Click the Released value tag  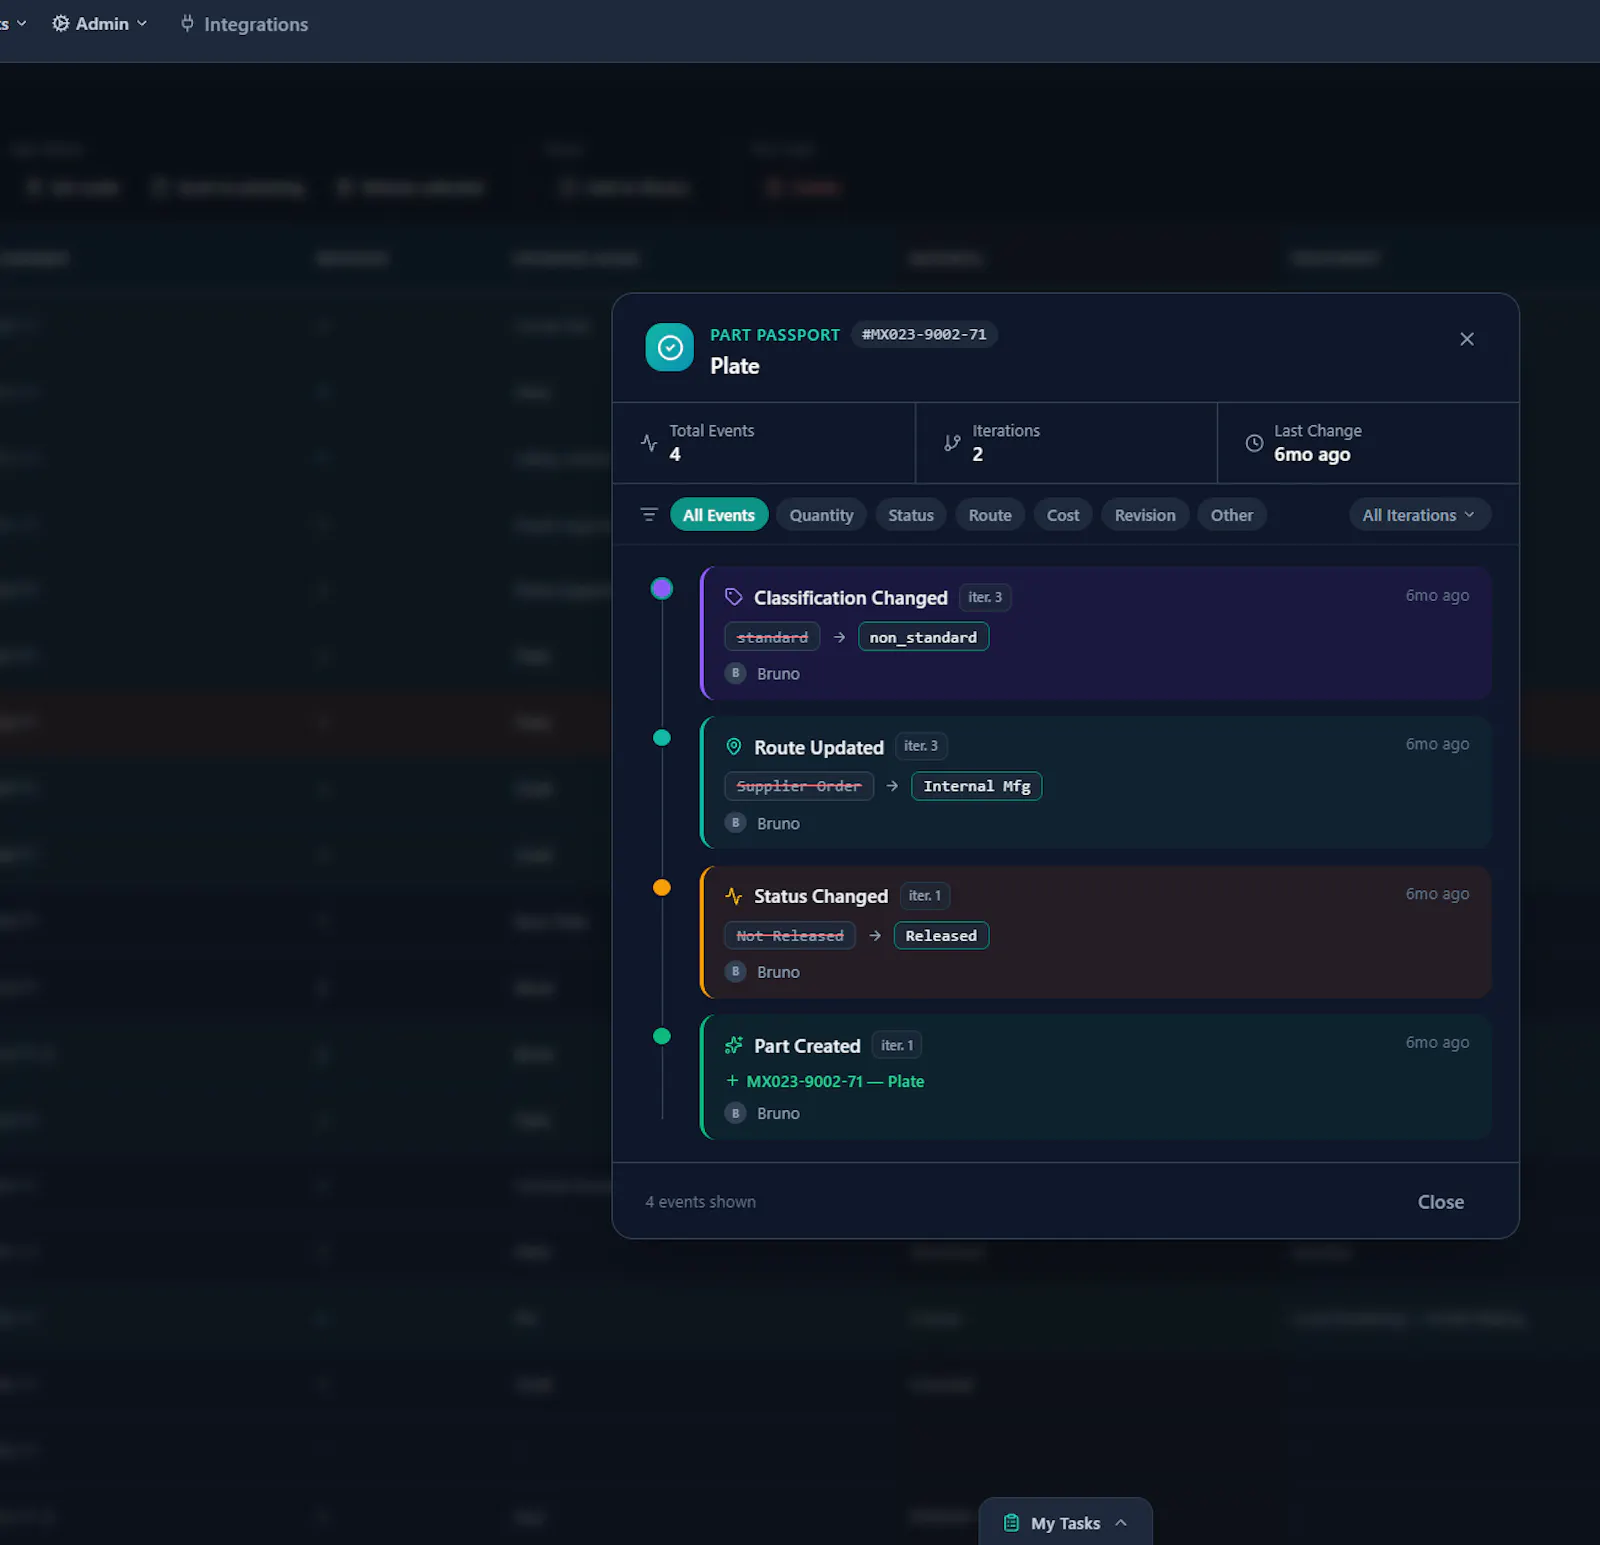pyautogui.click(x=941, y=935)
